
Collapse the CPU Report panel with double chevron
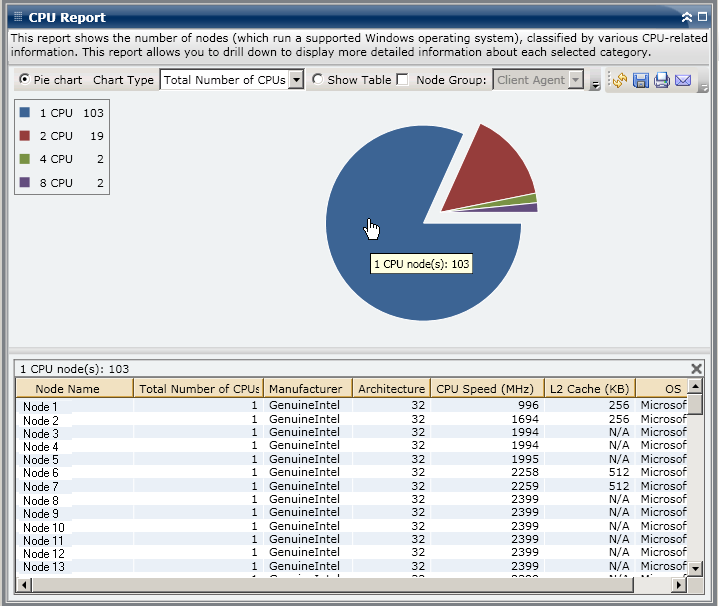[x=686, y=17]
